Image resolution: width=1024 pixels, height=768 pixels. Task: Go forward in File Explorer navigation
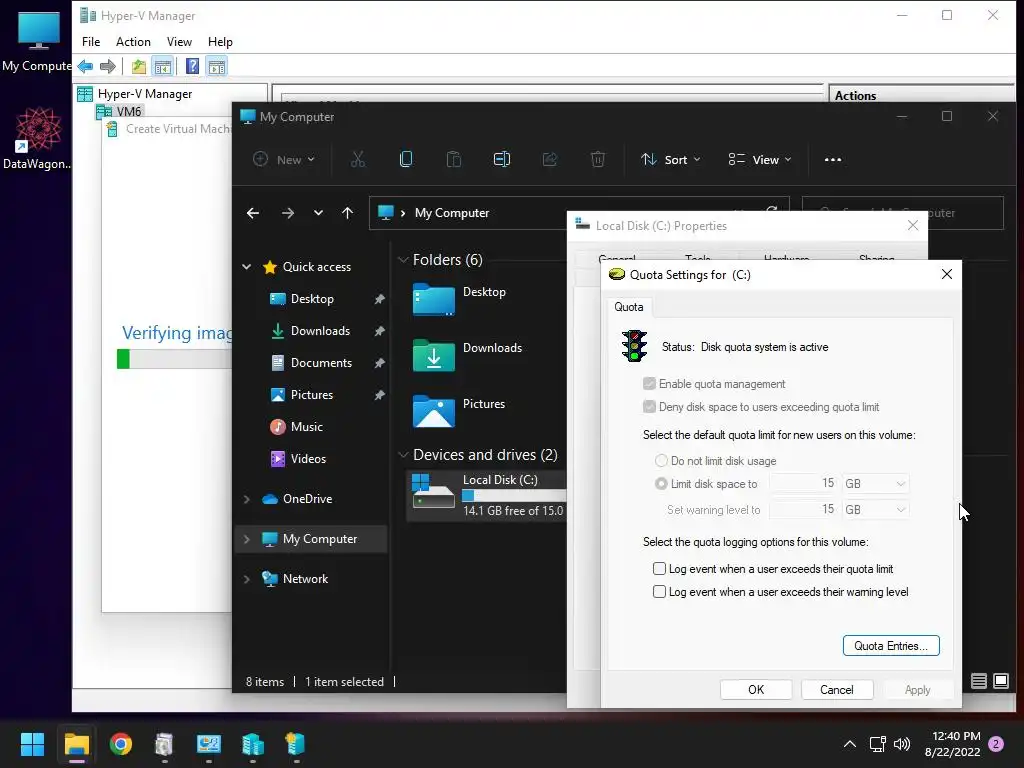coord(287,213)
